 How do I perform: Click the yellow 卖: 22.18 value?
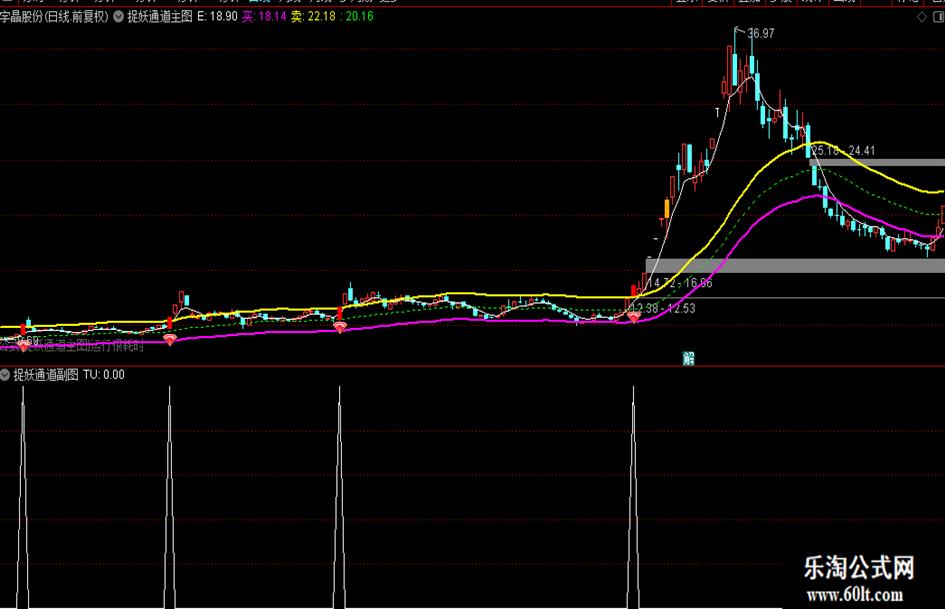tap(313, 17)
